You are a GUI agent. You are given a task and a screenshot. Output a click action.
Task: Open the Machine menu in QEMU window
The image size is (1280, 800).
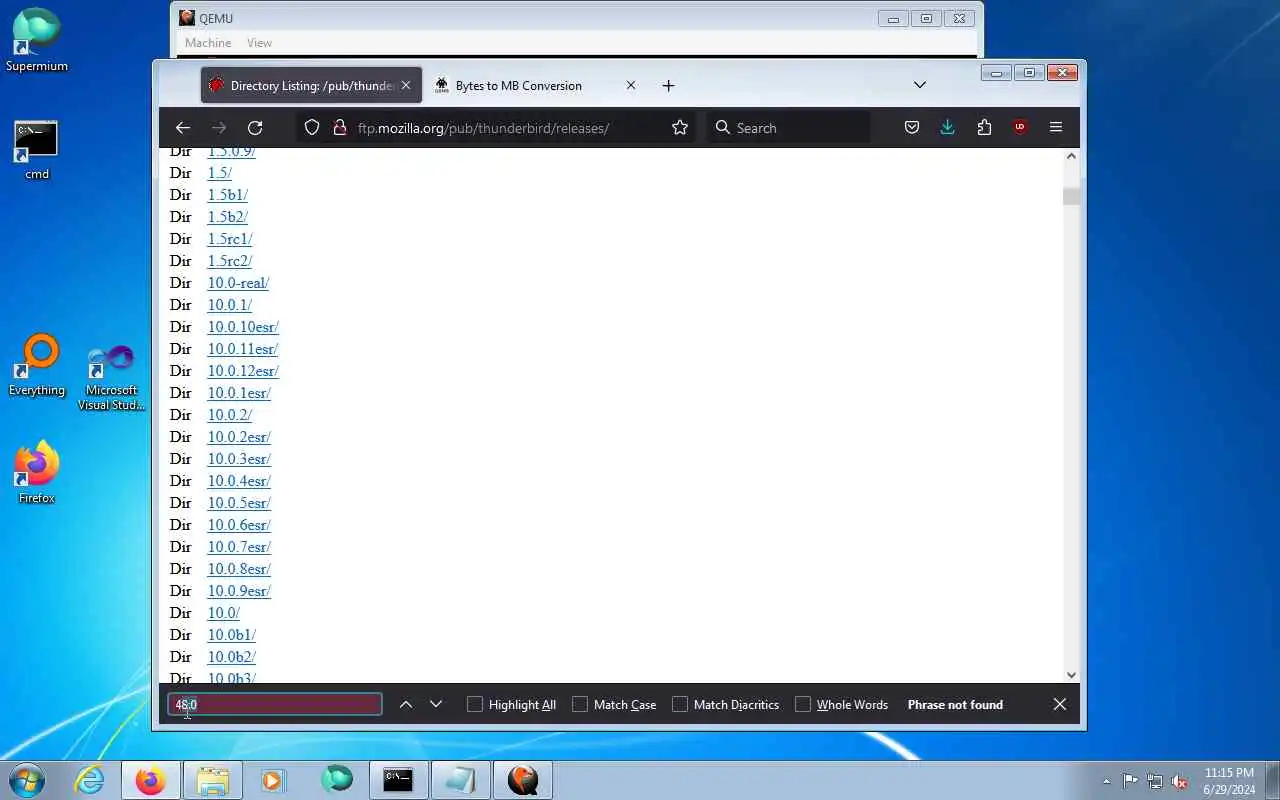click(x=208, y=43)
